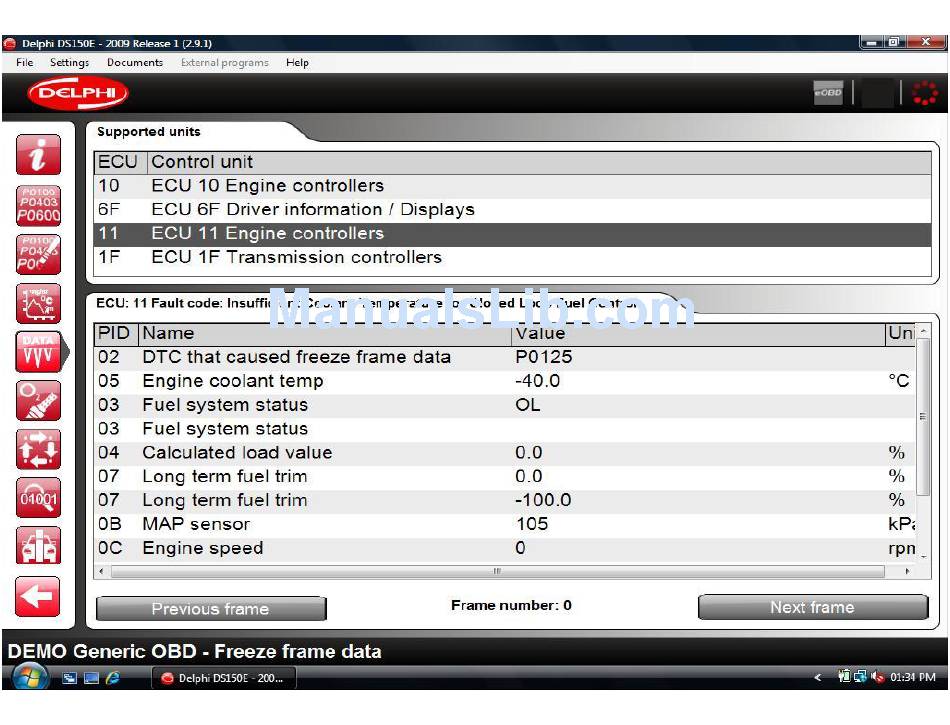This screenshot has width=950, height=725.
Task: Click the erase fault codes icon
Action: tap(39, 254)
